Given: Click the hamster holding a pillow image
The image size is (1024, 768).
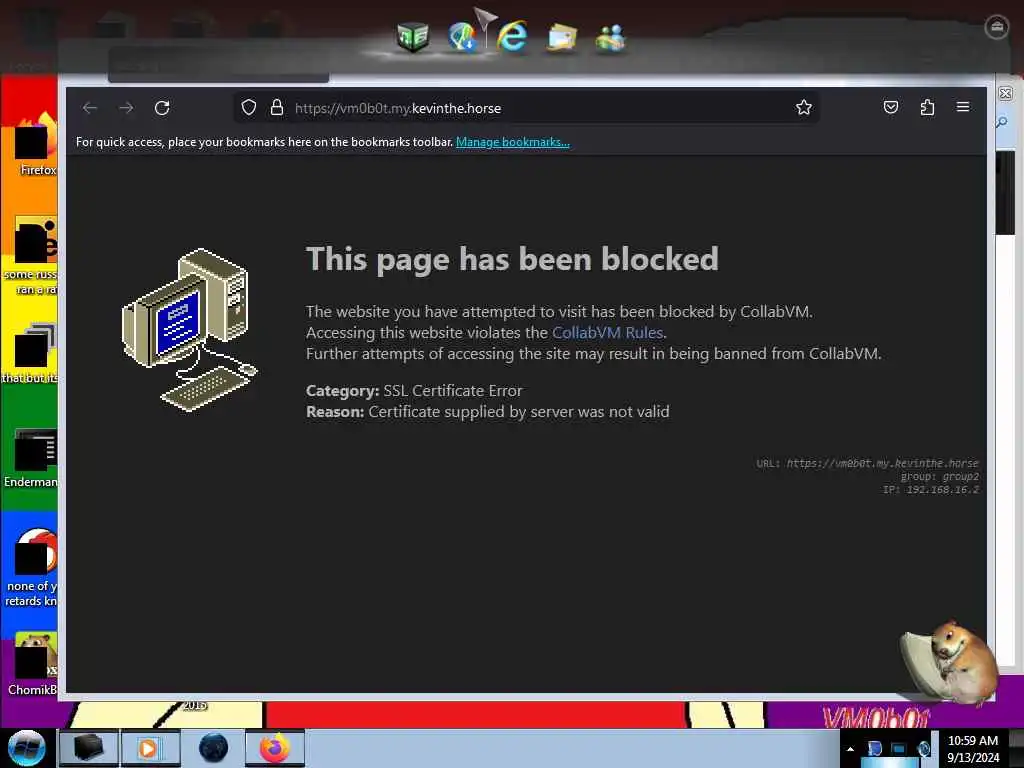Looking at the screenshot, I should coord(948,663).
